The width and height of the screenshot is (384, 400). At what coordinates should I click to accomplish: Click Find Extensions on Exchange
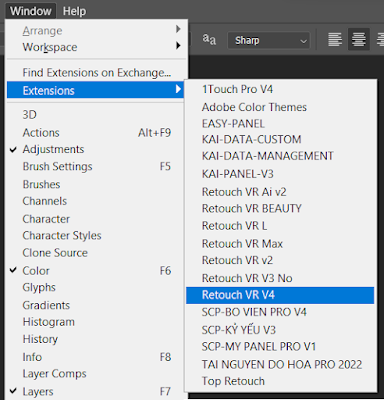[97, 72]
